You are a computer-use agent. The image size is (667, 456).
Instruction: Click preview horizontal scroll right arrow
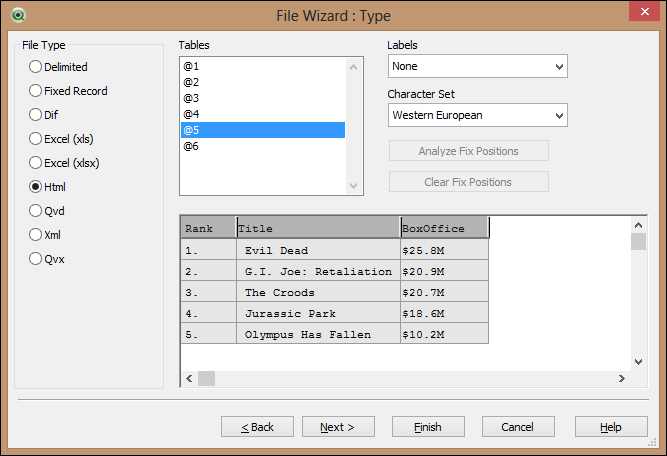click(622, 378)
